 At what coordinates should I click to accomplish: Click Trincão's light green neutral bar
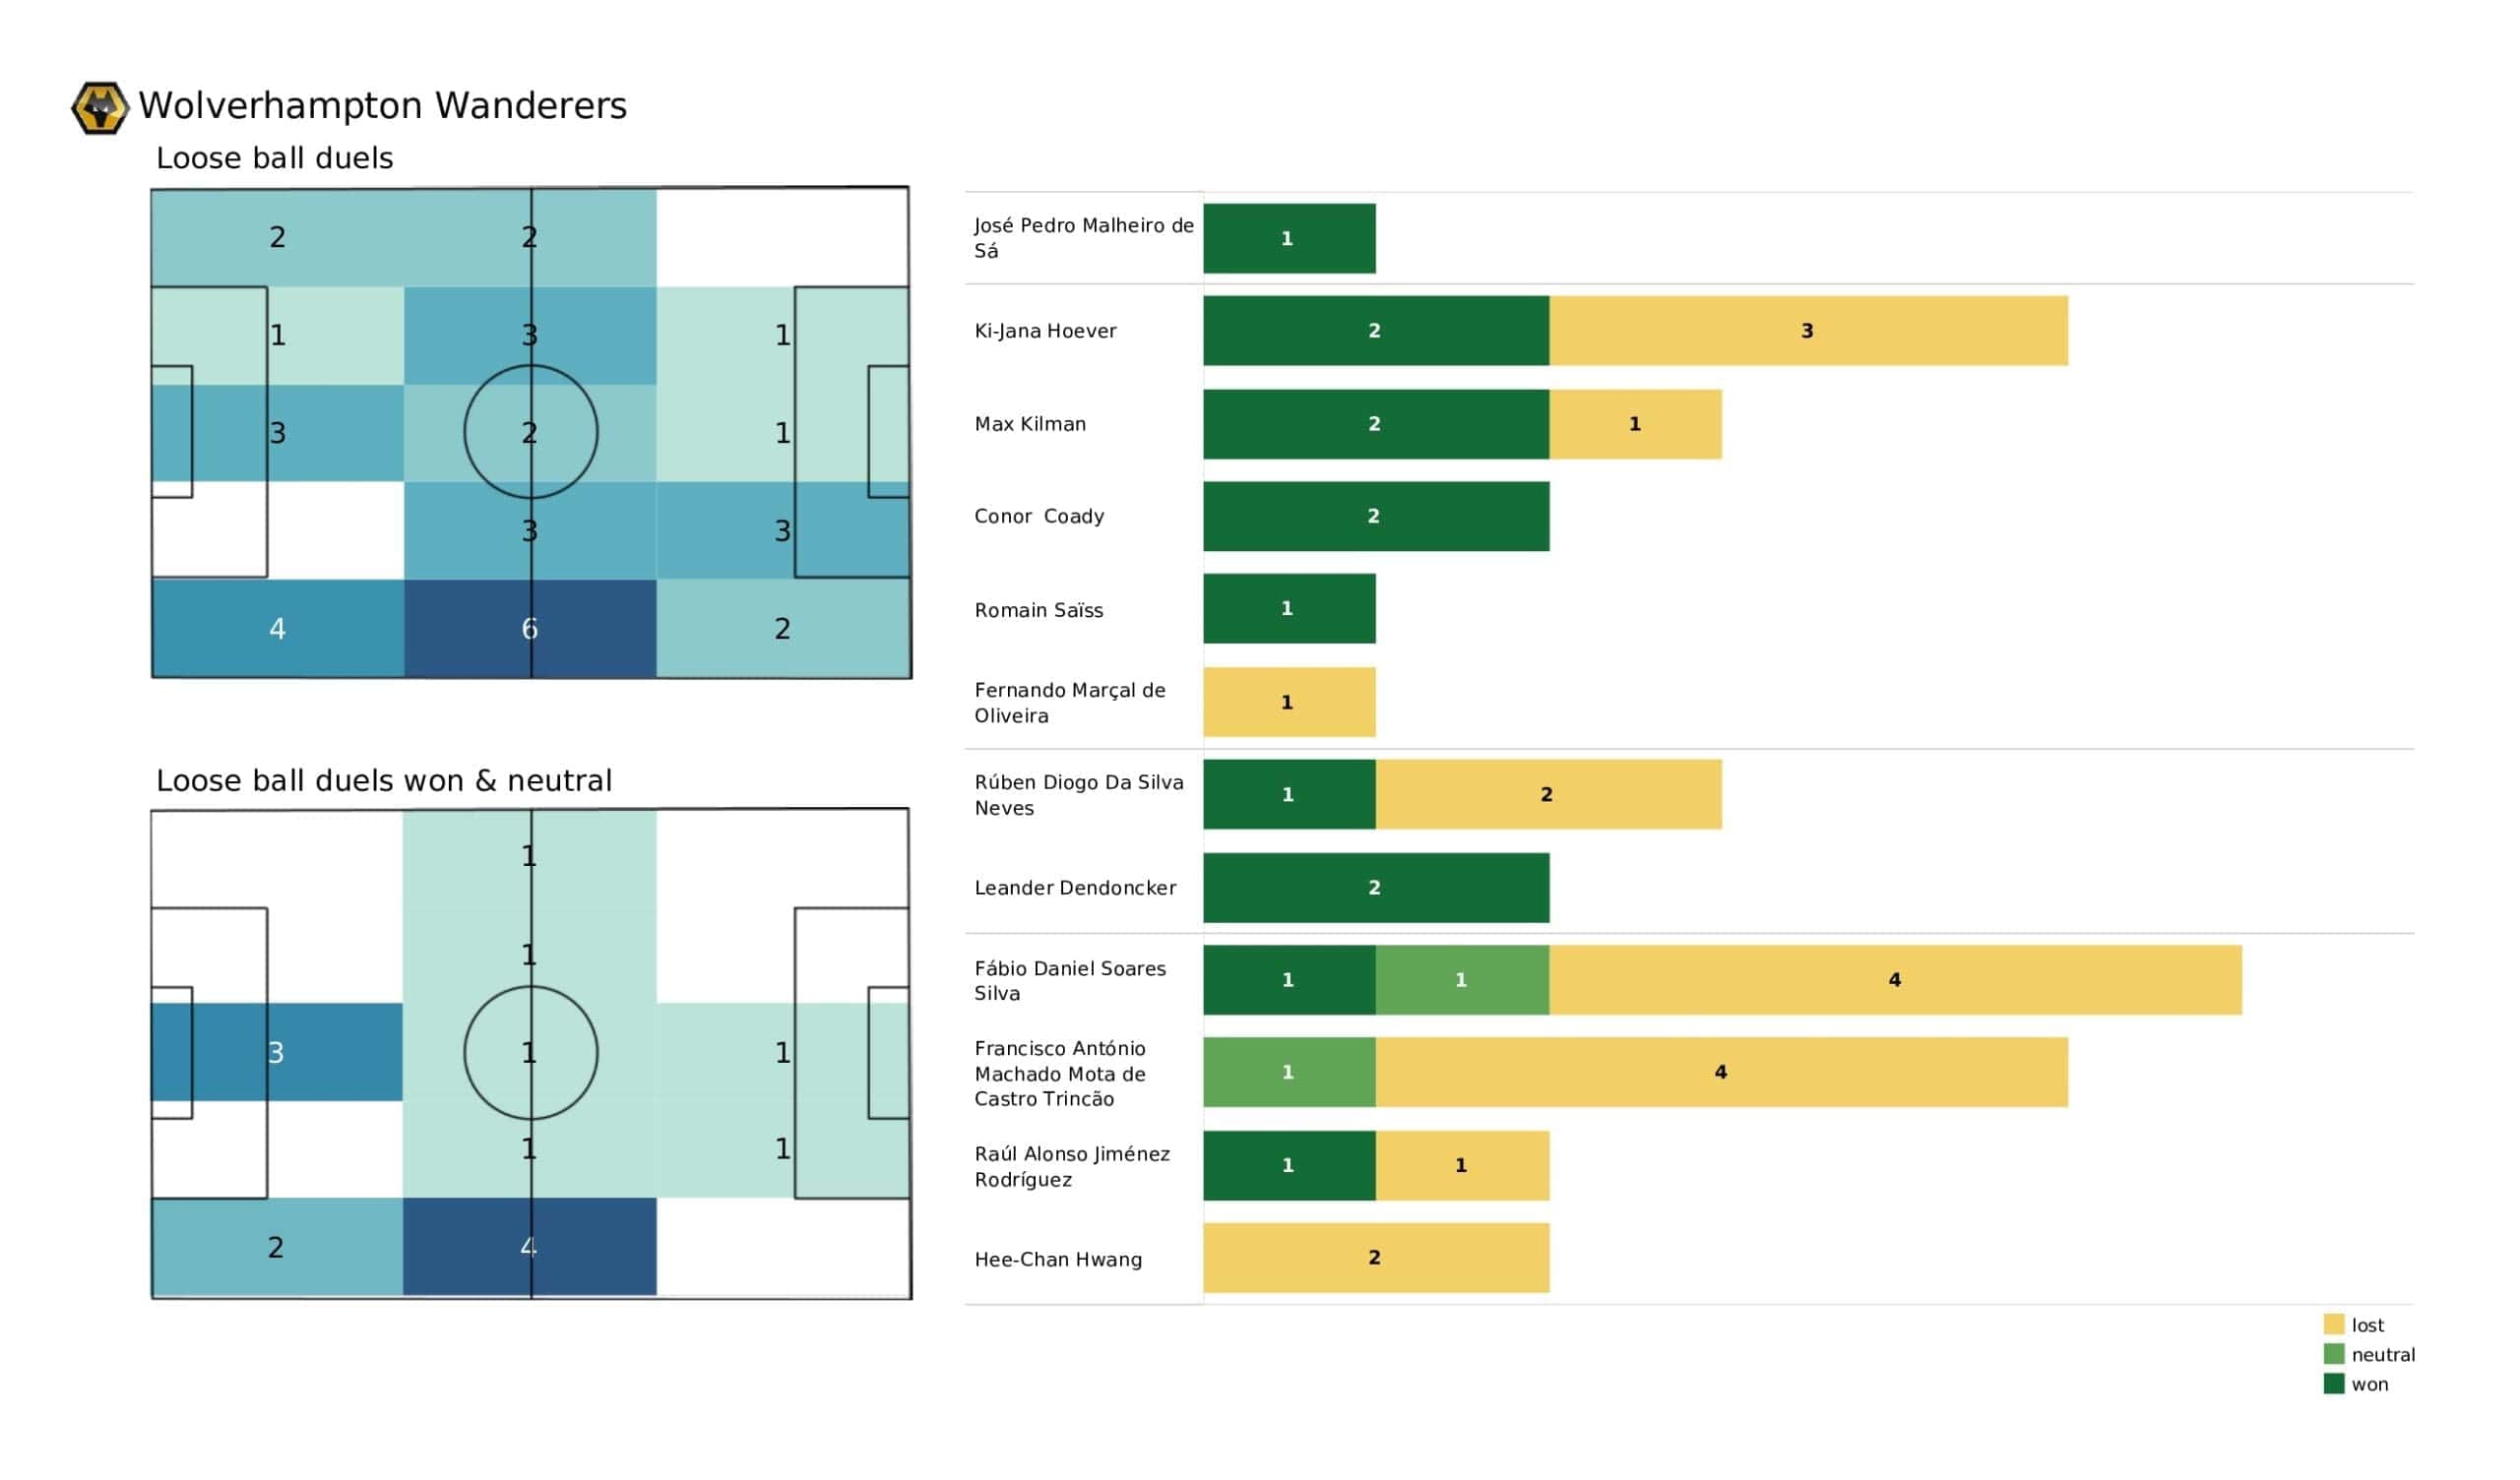point(1289,1073)
